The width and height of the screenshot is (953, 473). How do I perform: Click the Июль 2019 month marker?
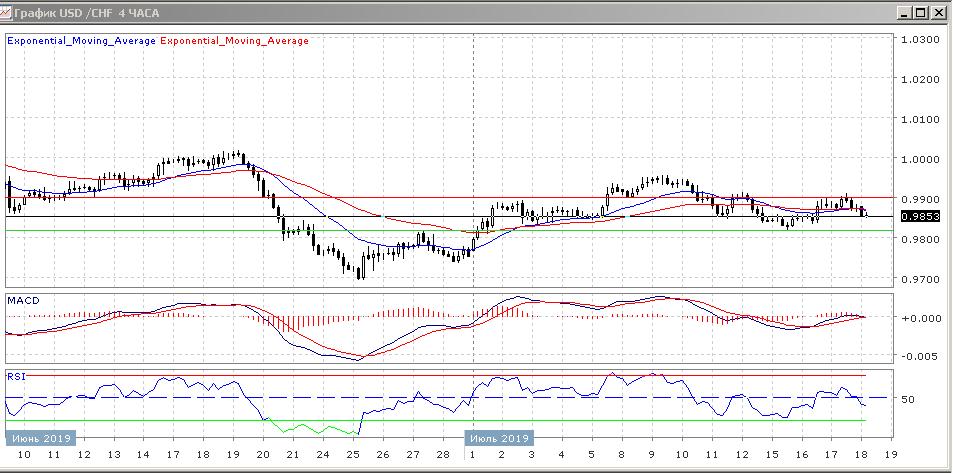pyautogui.click(x=498, y=438)
